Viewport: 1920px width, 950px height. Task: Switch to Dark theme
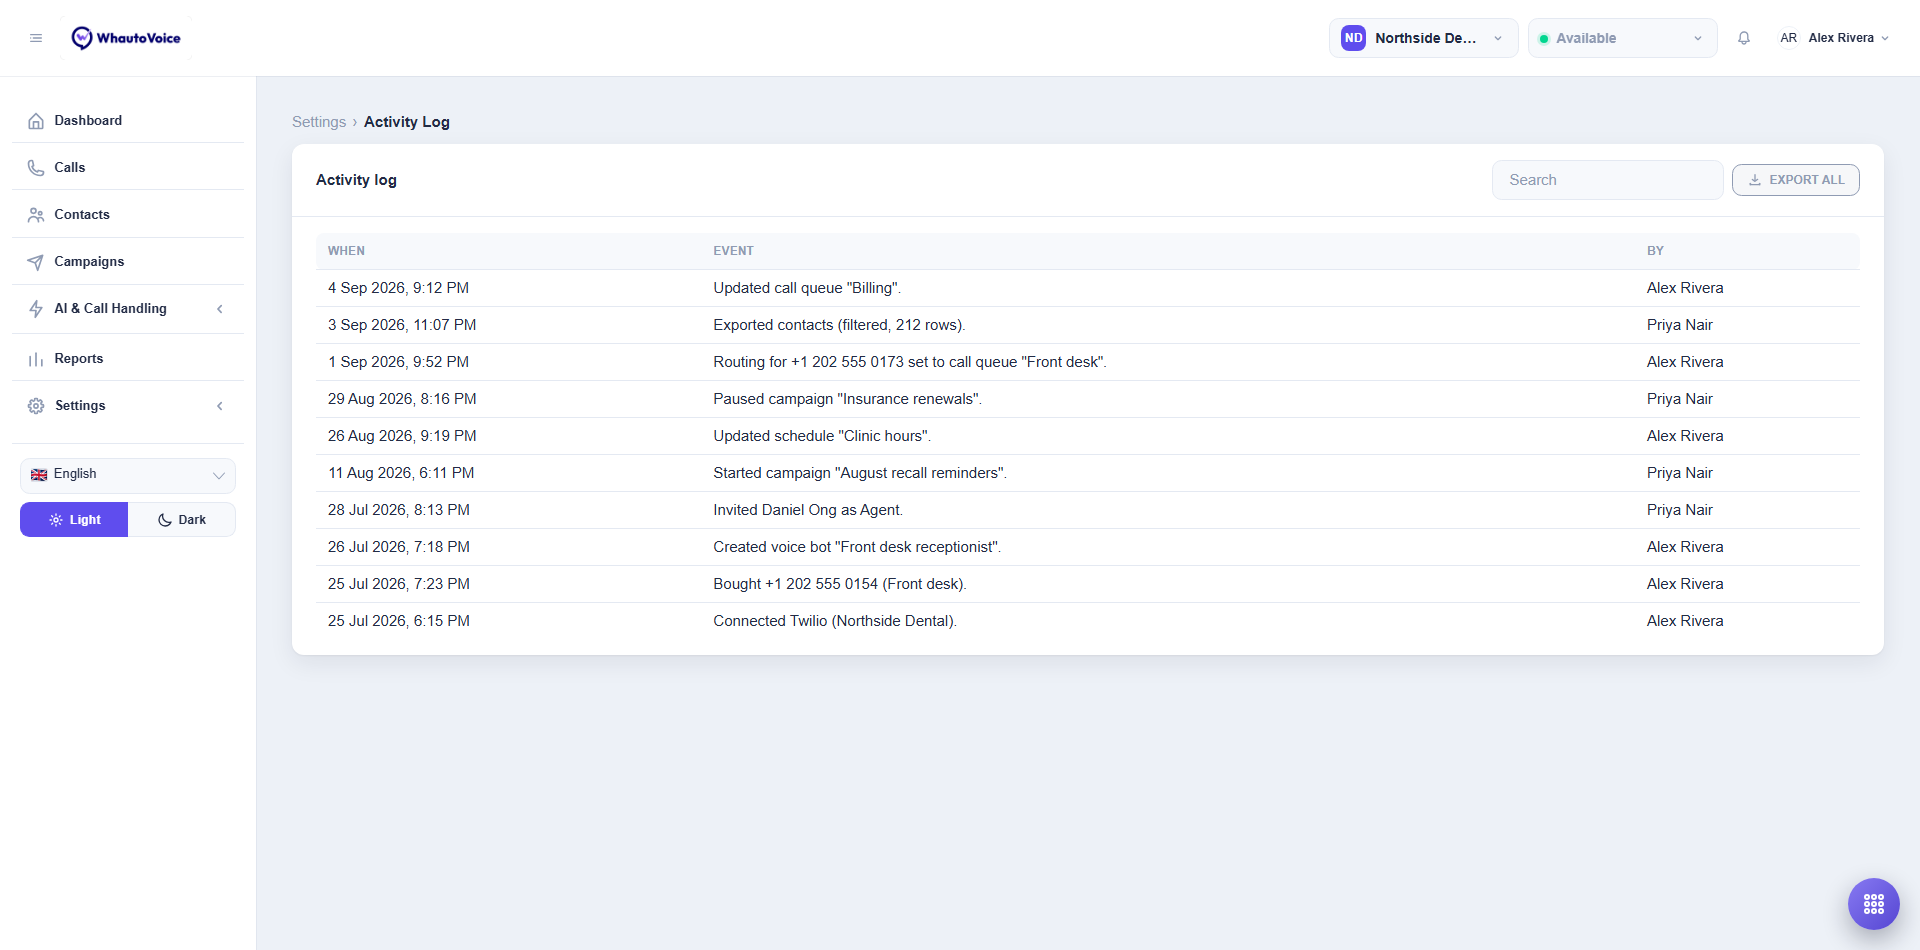182,520
